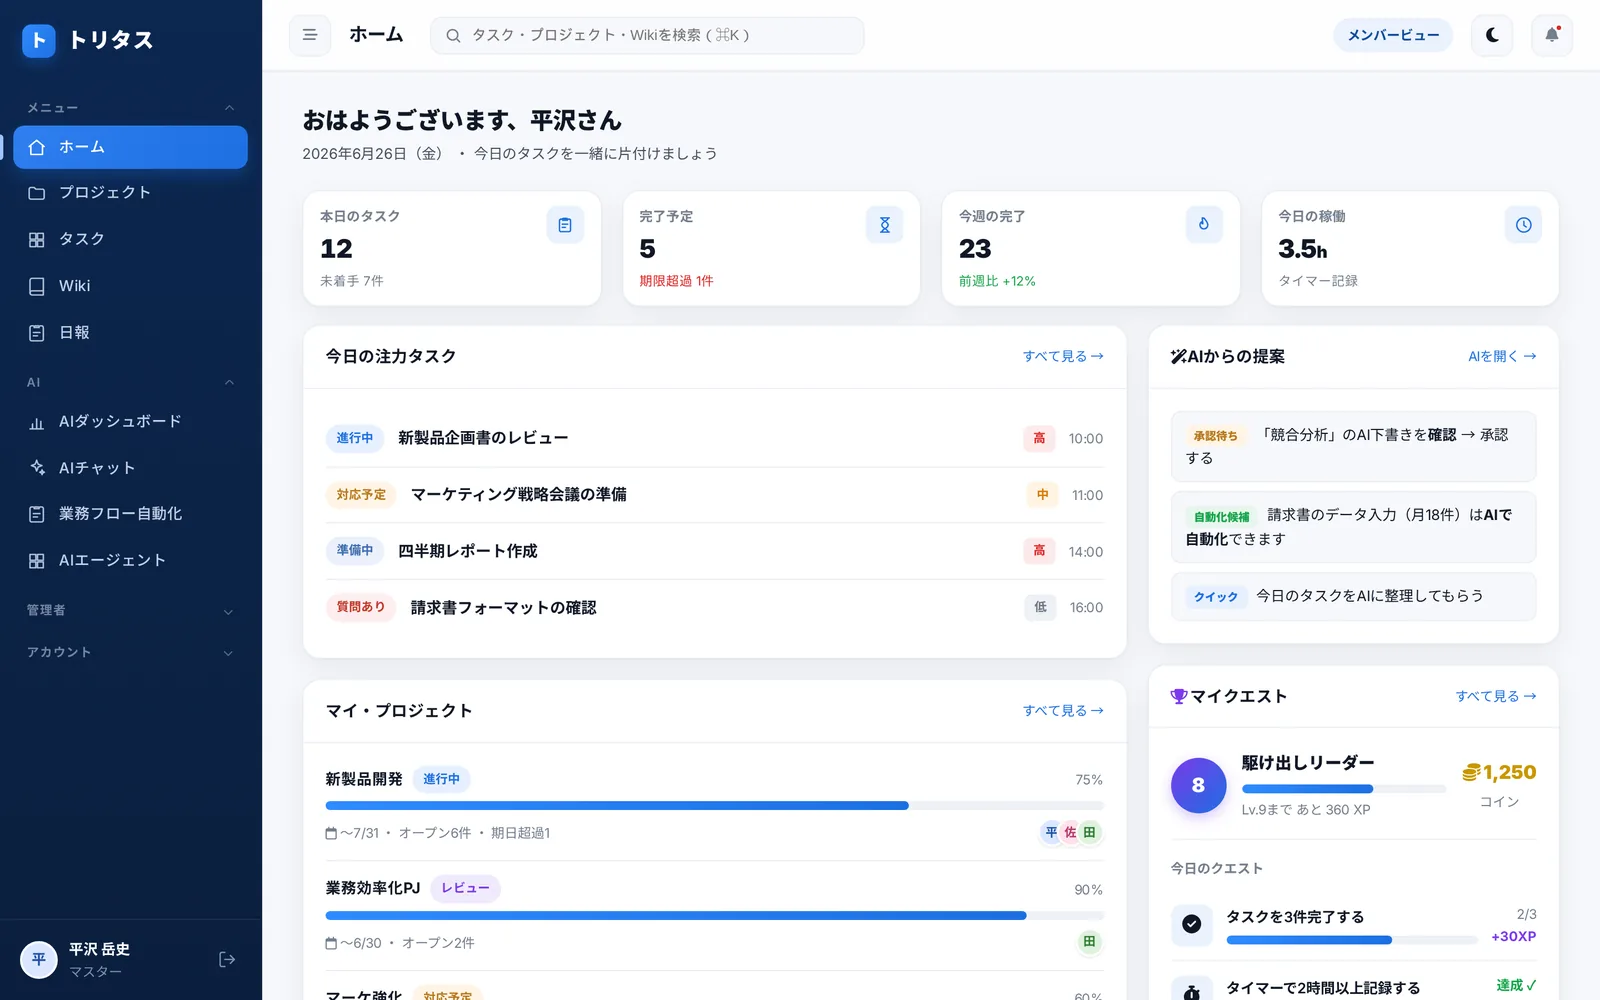Collapse the メニュー section chevron
This screenshot has height=1000, width=1600.
229,108
